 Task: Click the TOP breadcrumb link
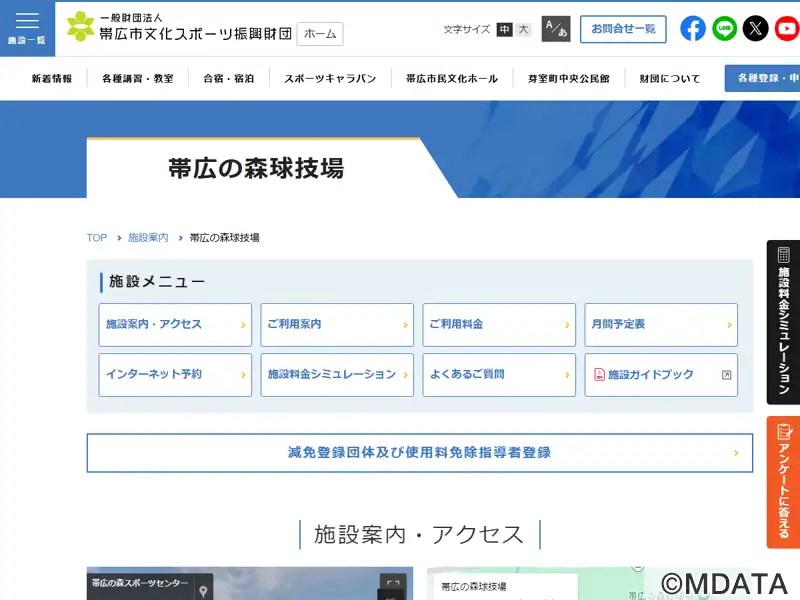click(96, 238)
